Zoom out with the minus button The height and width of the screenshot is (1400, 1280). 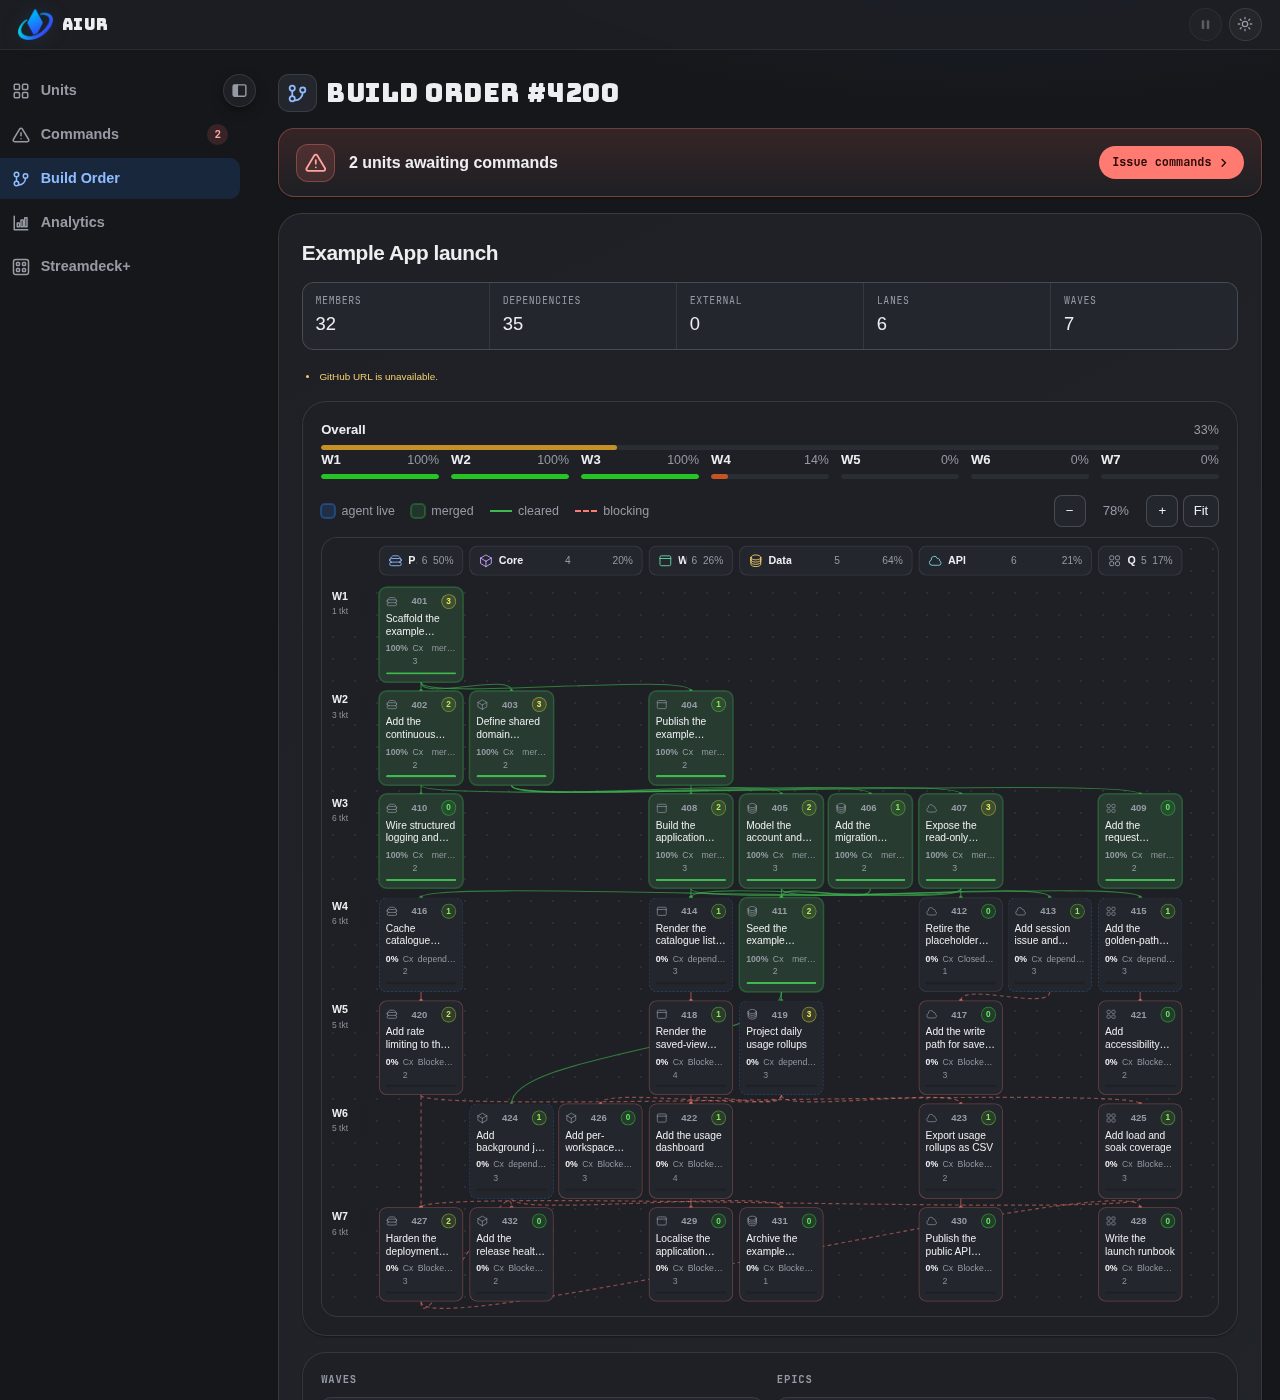1070,511
